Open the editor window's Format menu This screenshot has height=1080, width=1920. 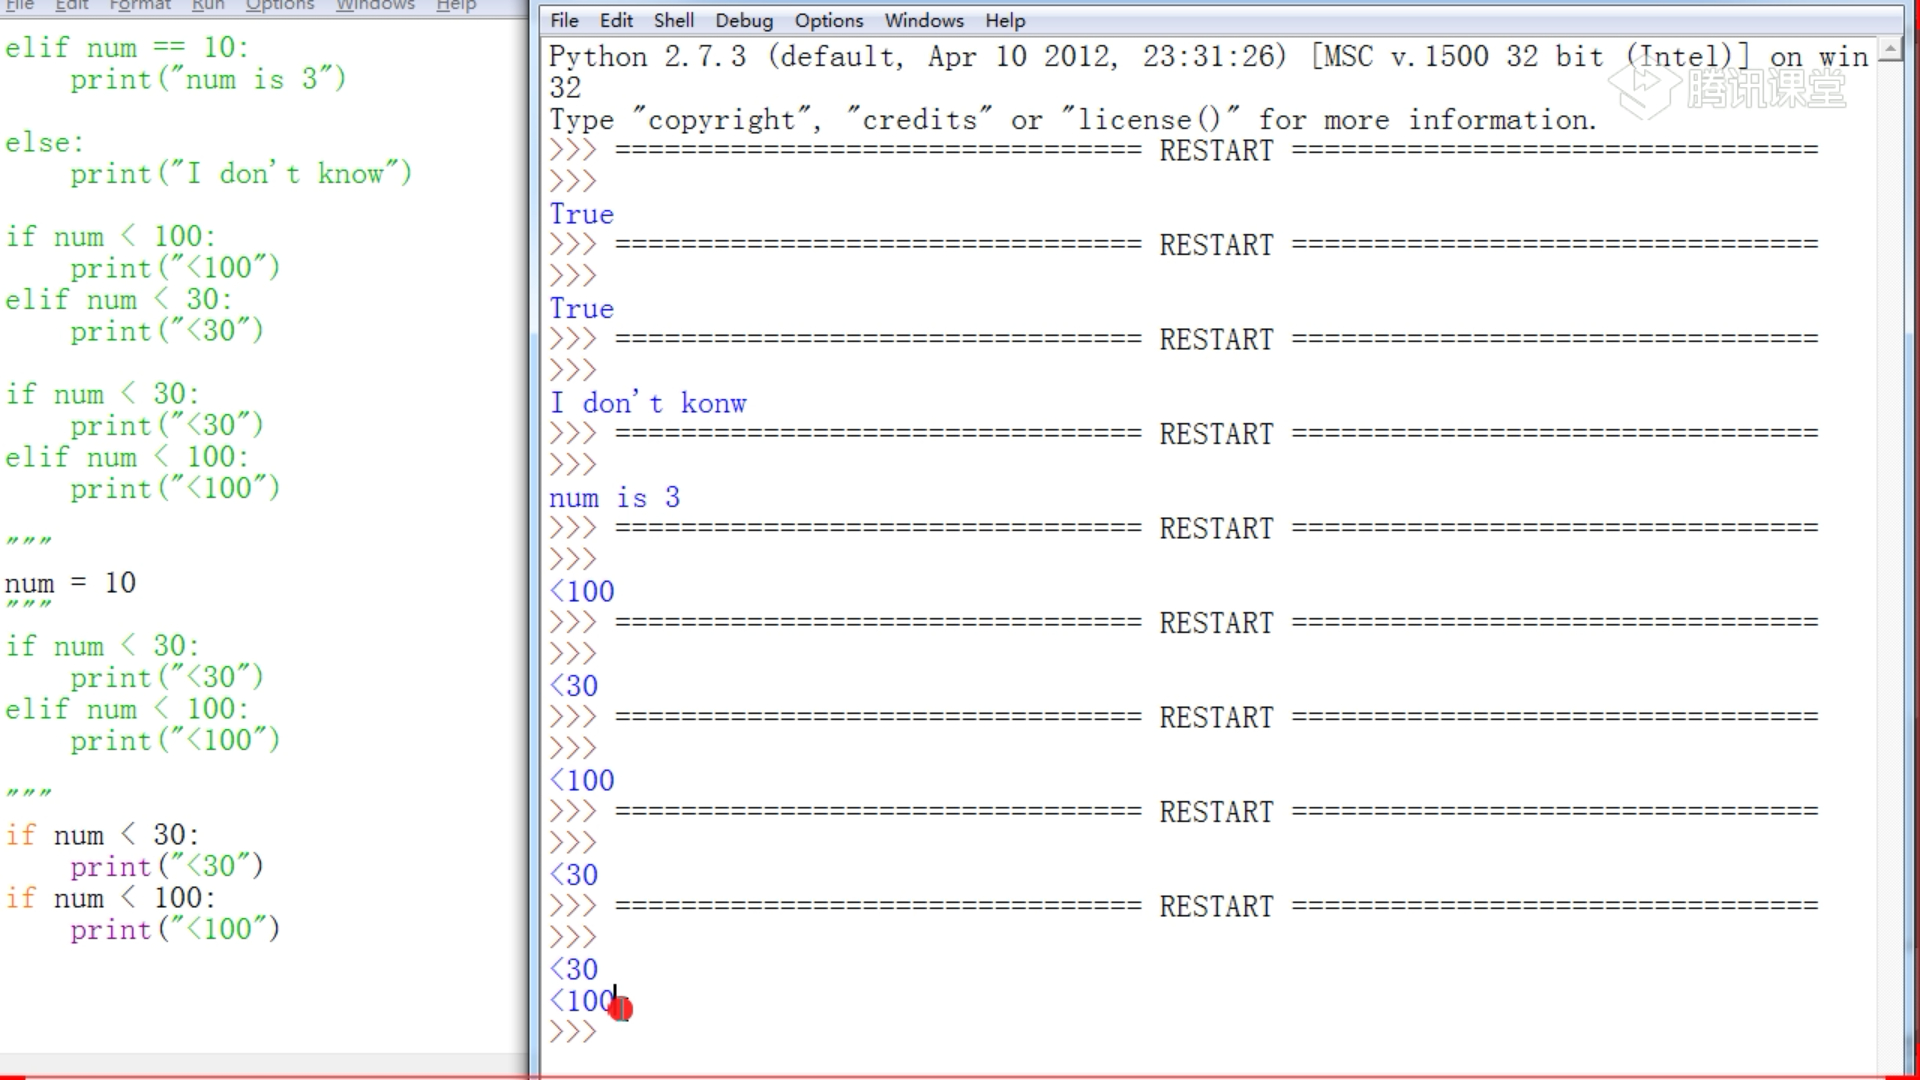coord(140,5)
